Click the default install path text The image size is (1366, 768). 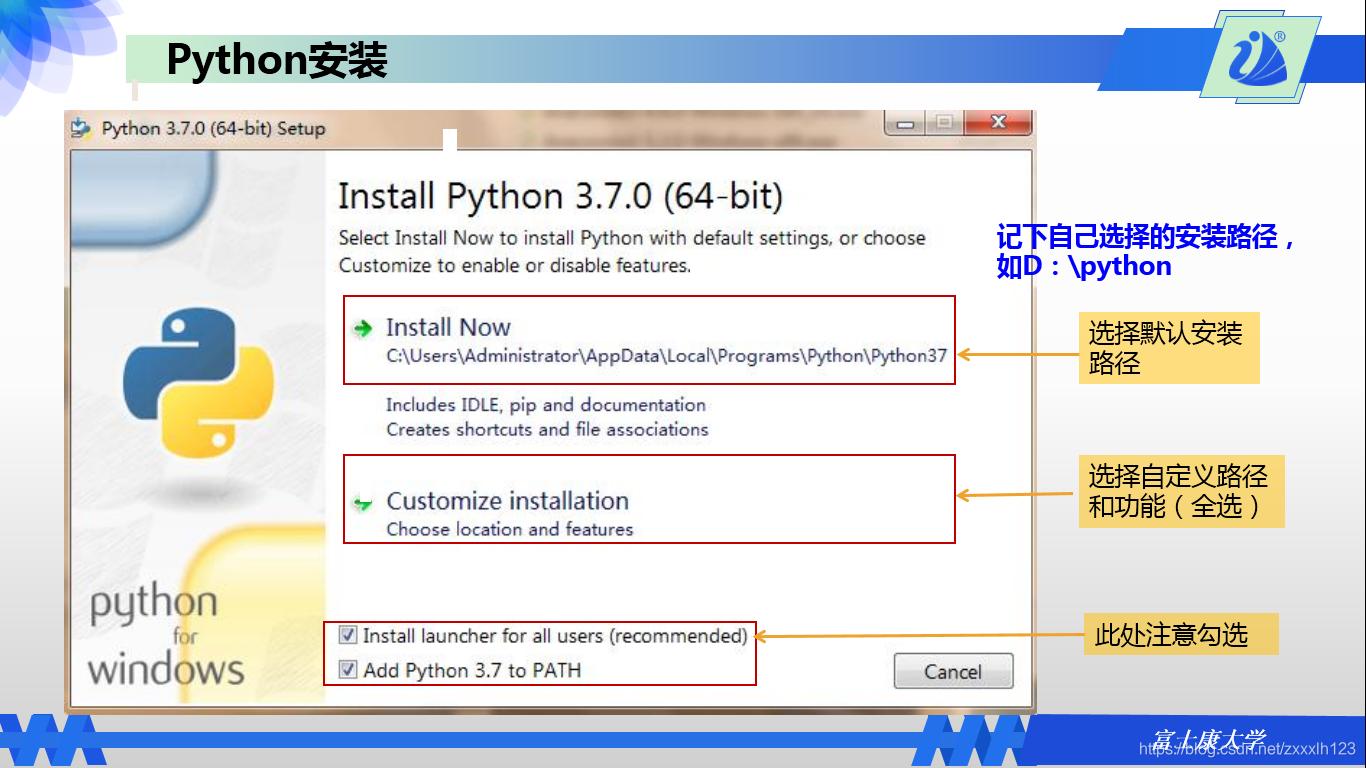click(666, 355)
